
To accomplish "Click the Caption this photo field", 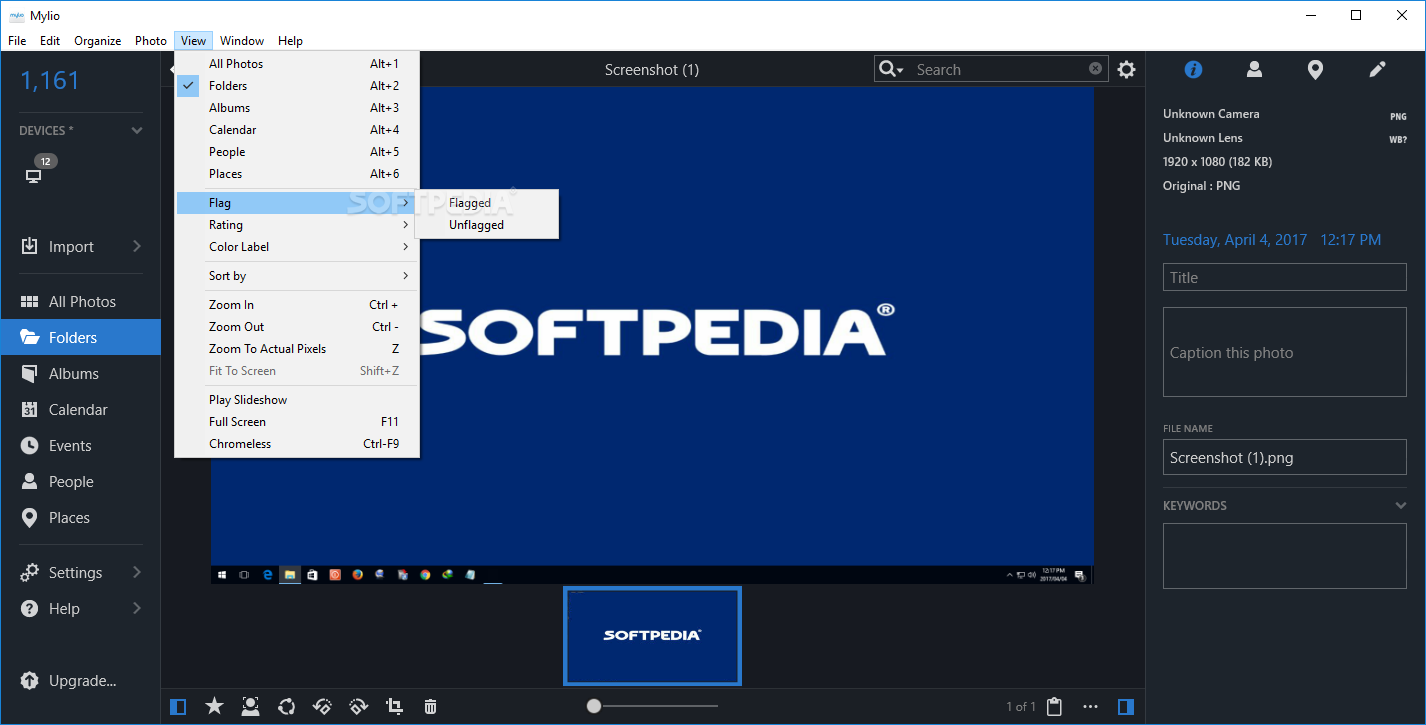I will pos(1285,352).
